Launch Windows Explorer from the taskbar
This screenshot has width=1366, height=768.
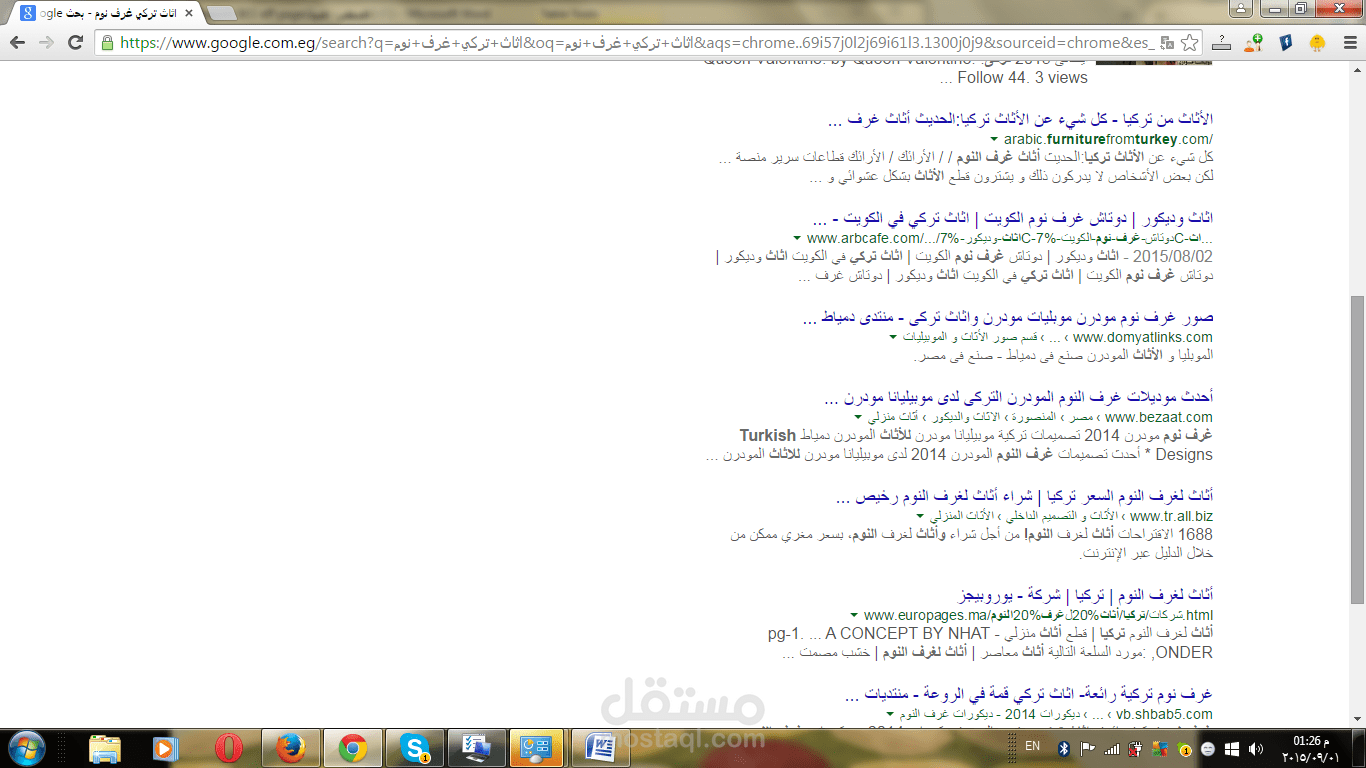click(x=105, y=748)
